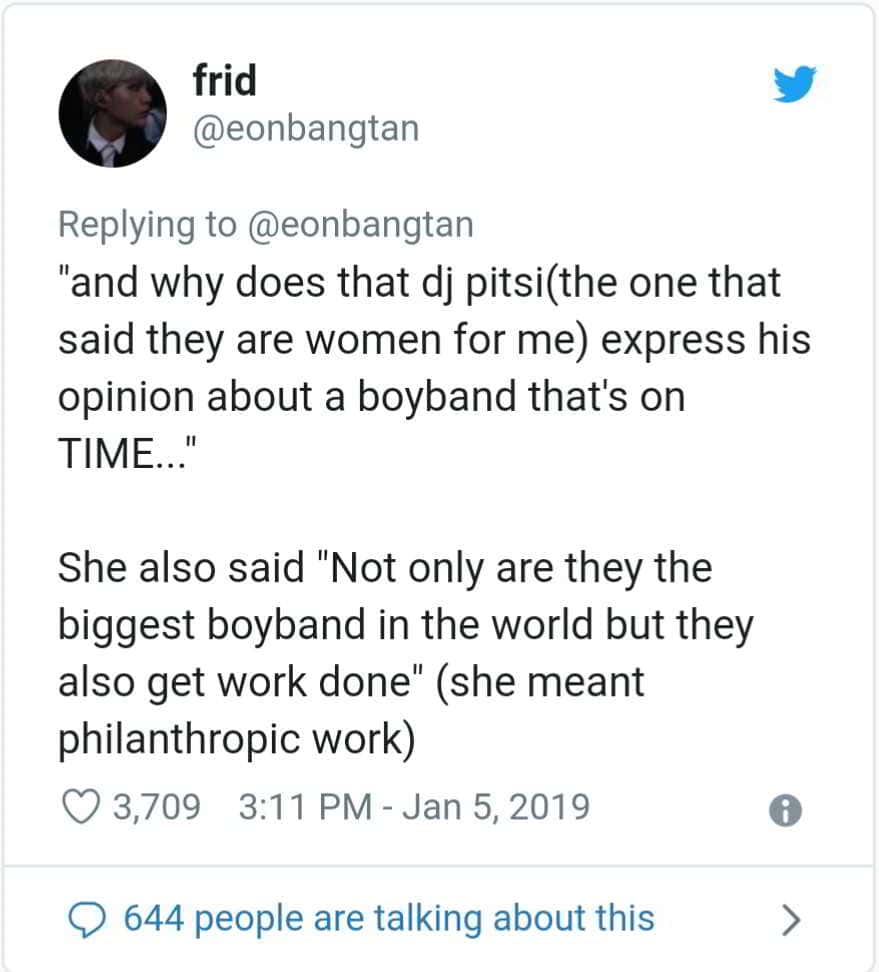Click the line beginning "She also said"
This screenshot has height=972, width=879.
(384, 568)
